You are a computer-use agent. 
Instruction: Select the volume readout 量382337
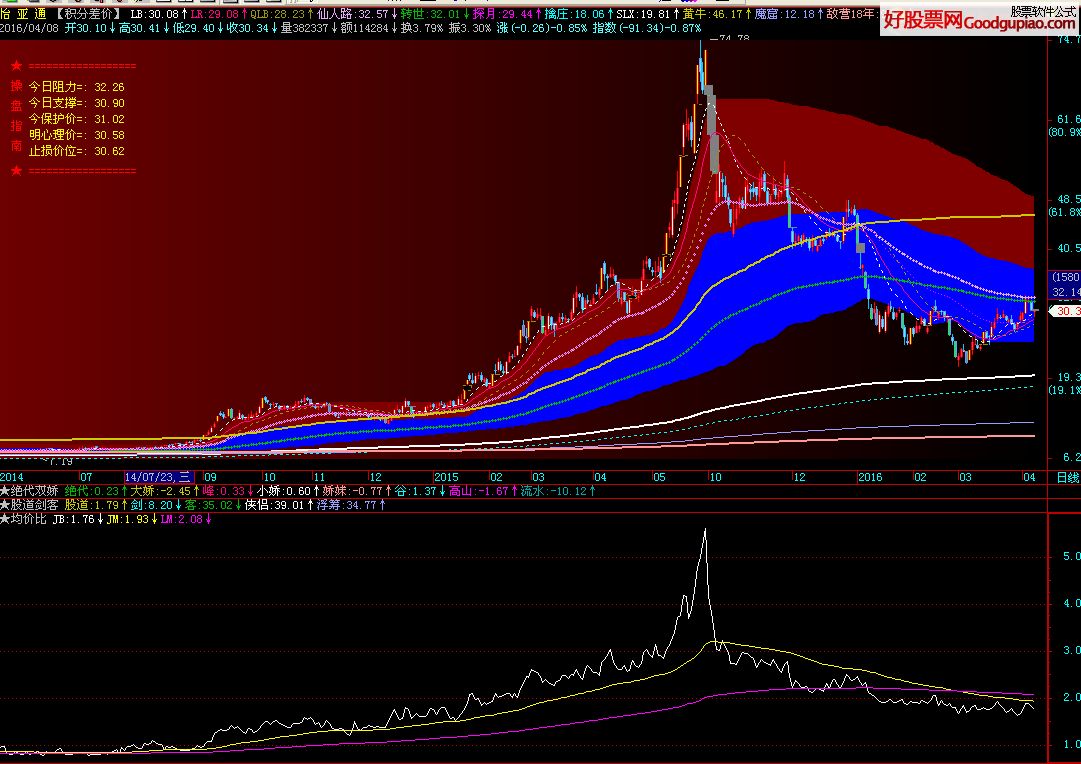pos(304,28)
